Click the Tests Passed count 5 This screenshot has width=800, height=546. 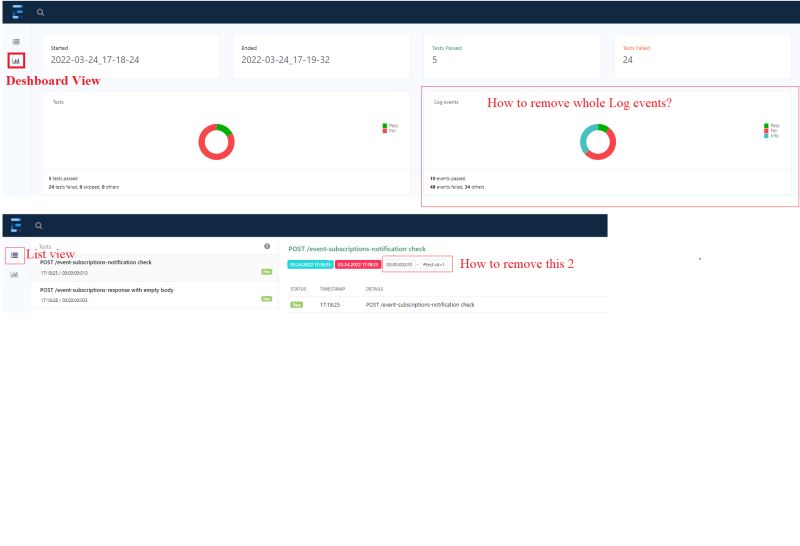tap(435, 60)
